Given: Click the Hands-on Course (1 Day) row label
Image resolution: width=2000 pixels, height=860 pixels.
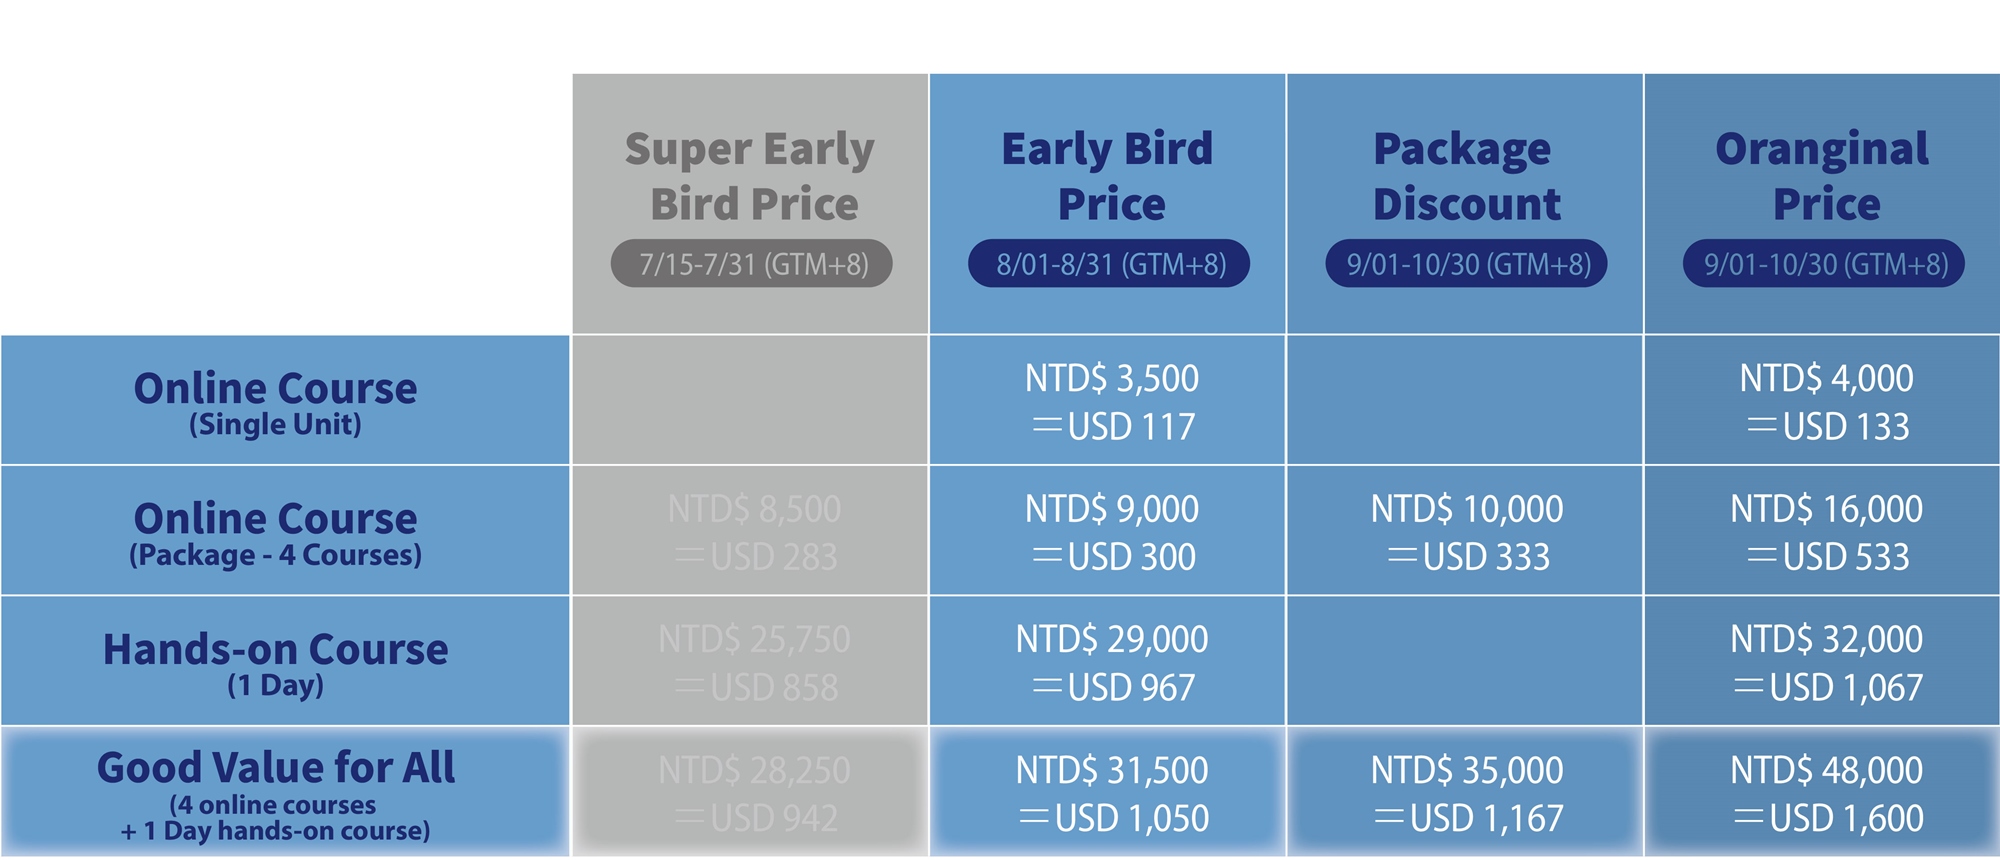Looking at the screenshot, I should pos(275,662).
